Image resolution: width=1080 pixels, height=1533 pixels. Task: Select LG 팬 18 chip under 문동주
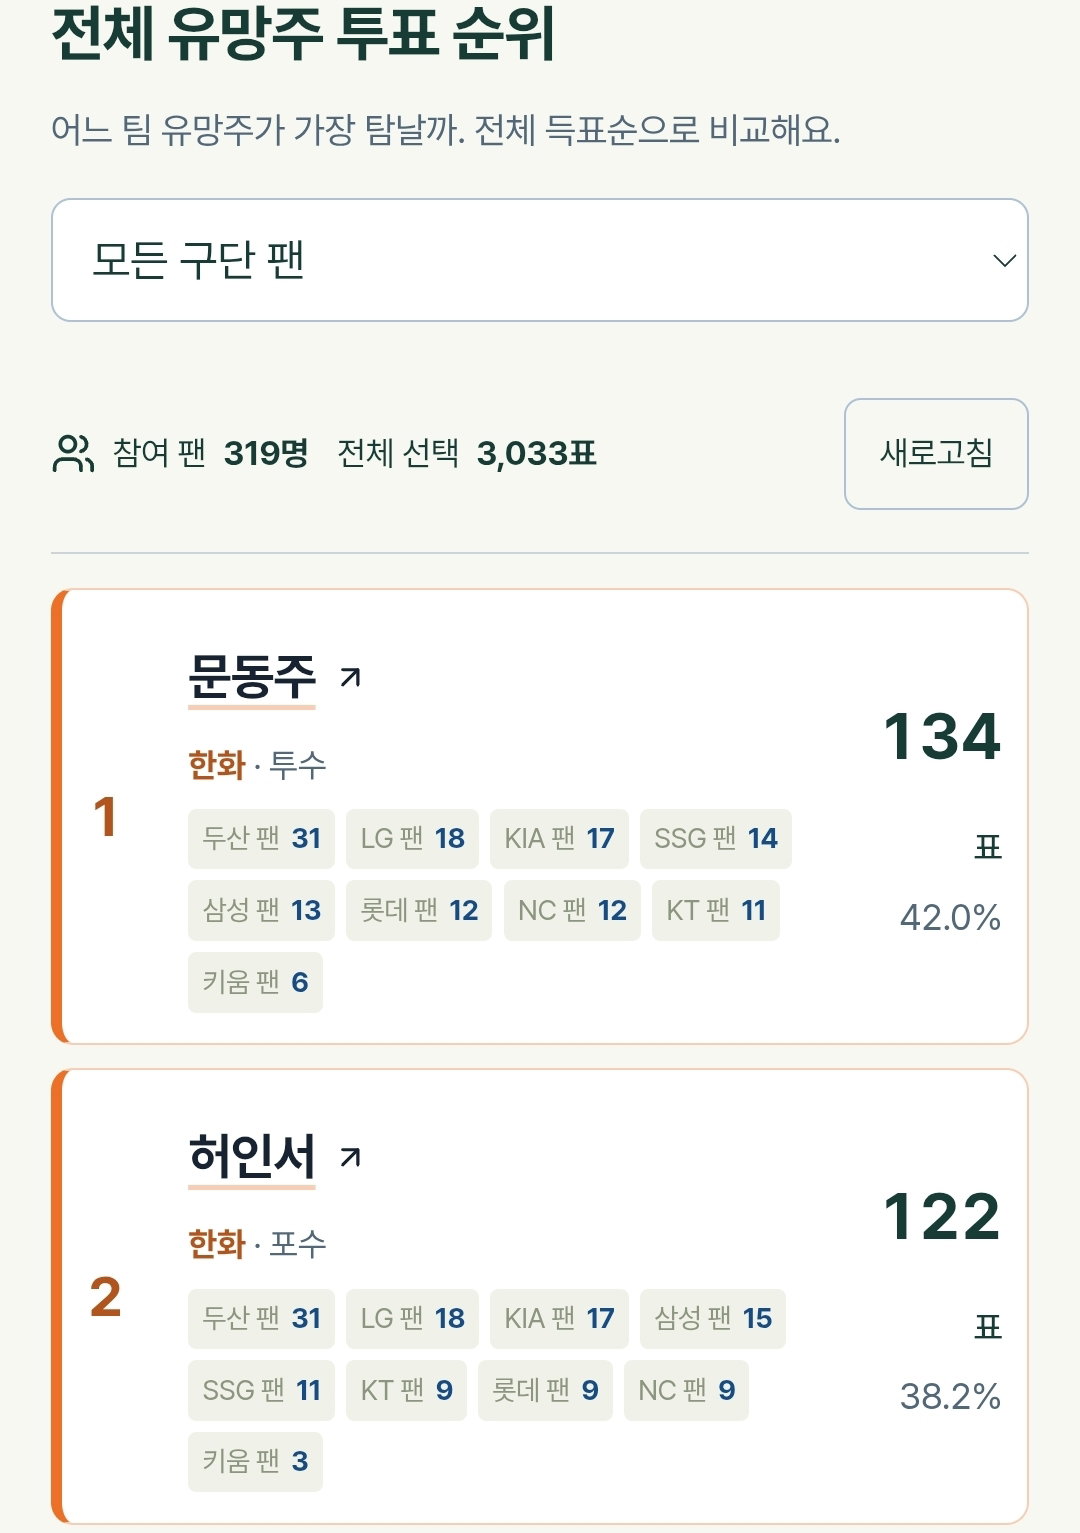(412, 839)
